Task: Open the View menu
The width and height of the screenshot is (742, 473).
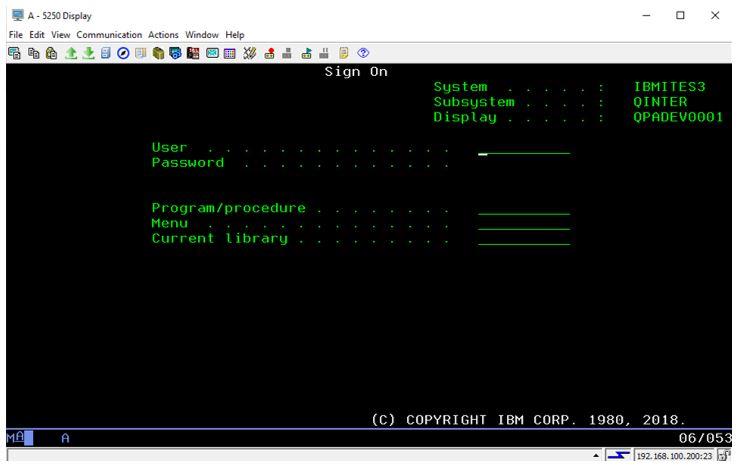Action: click(x=61, y=35)
